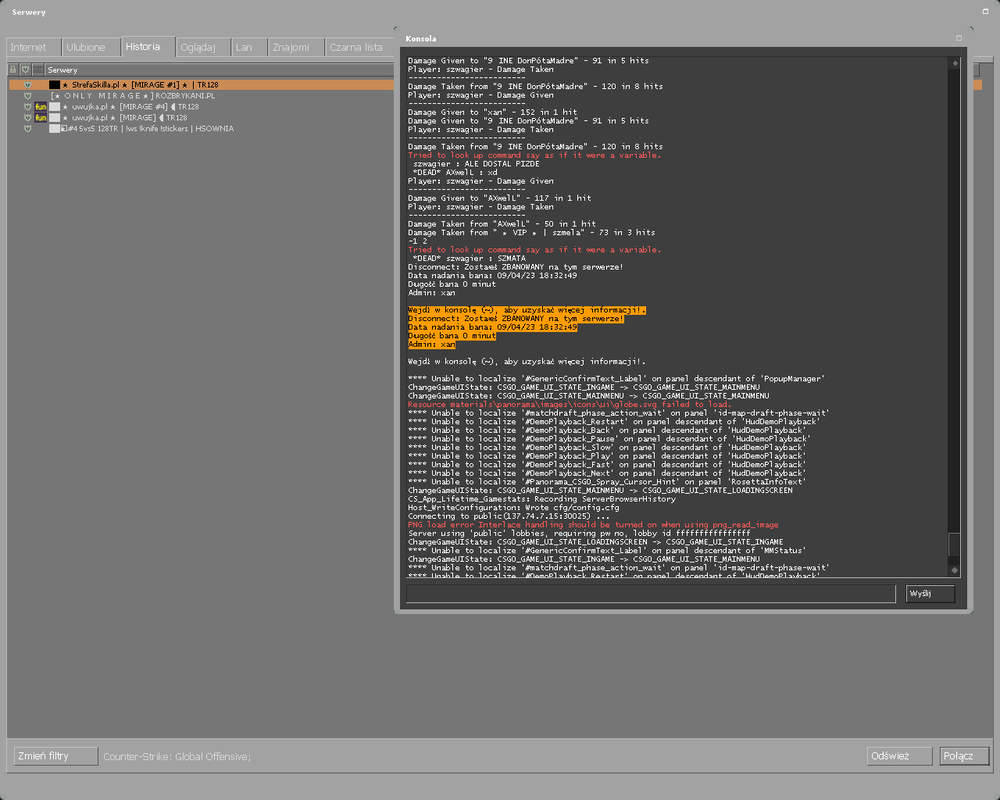Focus the console command input field

651,593
